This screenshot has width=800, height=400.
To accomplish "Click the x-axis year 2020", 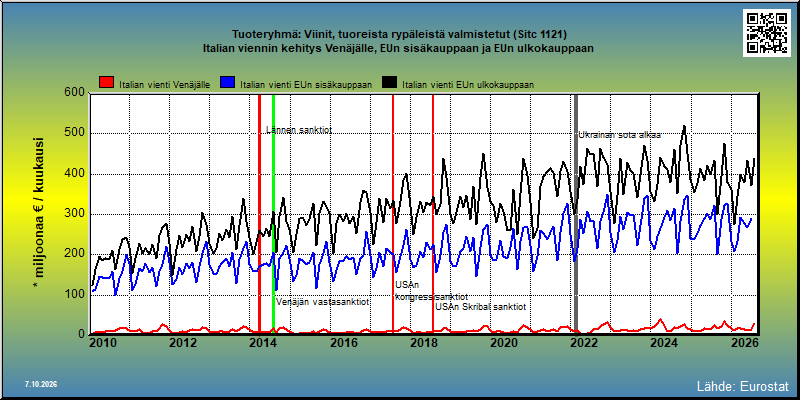I will 503,342.
